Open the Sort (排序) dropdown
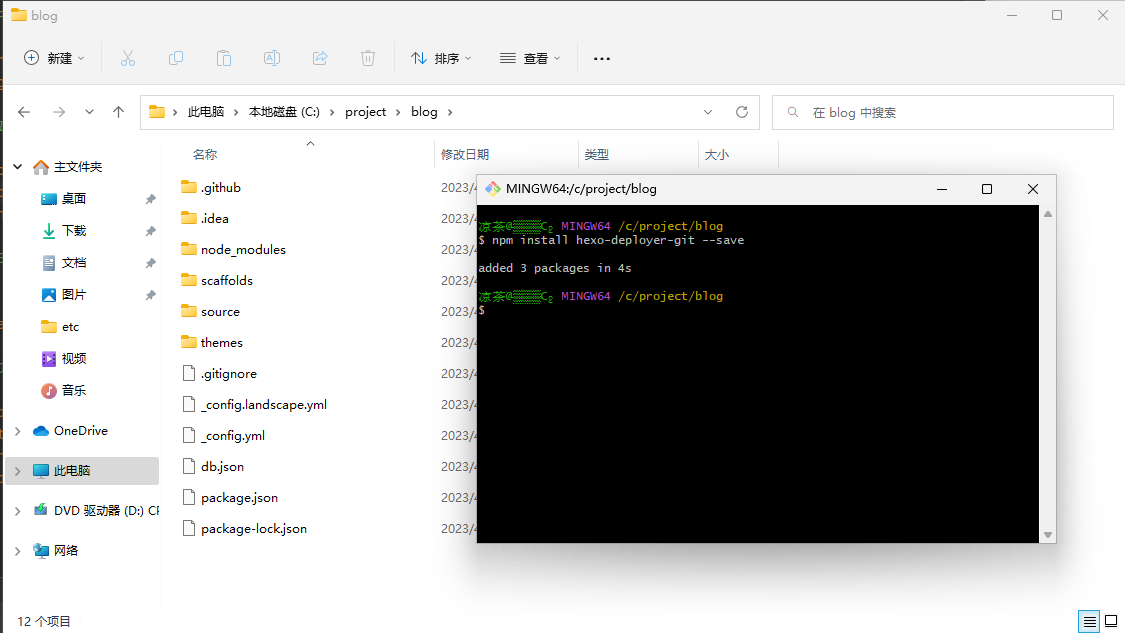 [441, 58]
